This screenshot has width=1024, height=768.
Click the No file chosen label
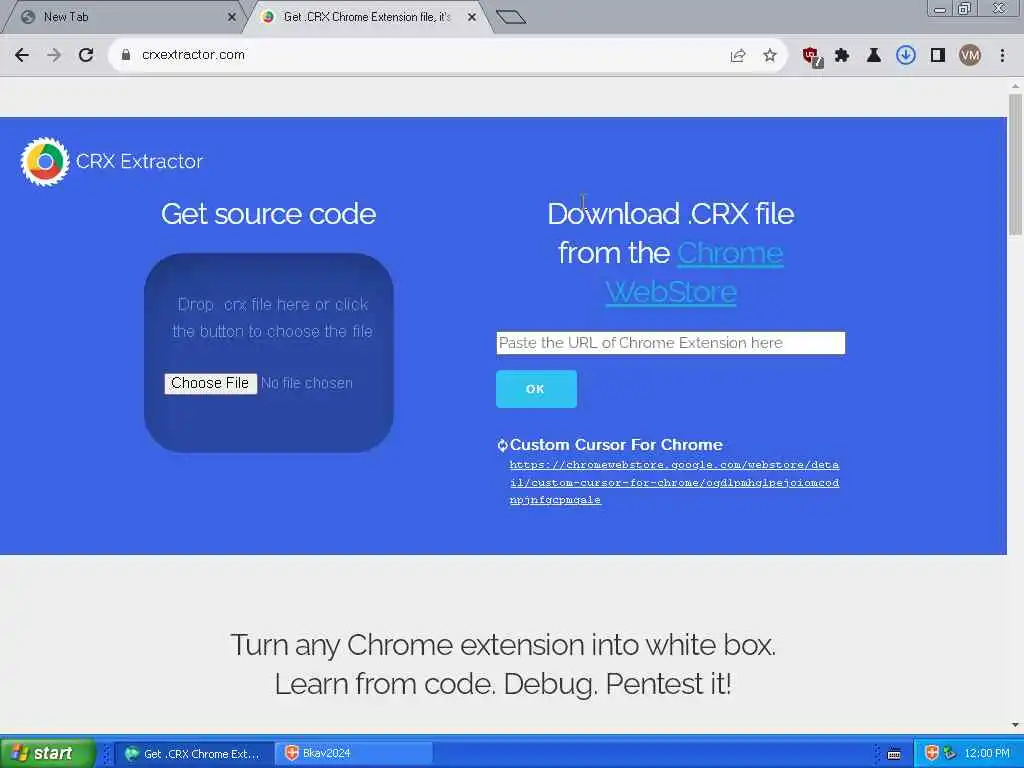pyautogui.click(x=307, y=383)
